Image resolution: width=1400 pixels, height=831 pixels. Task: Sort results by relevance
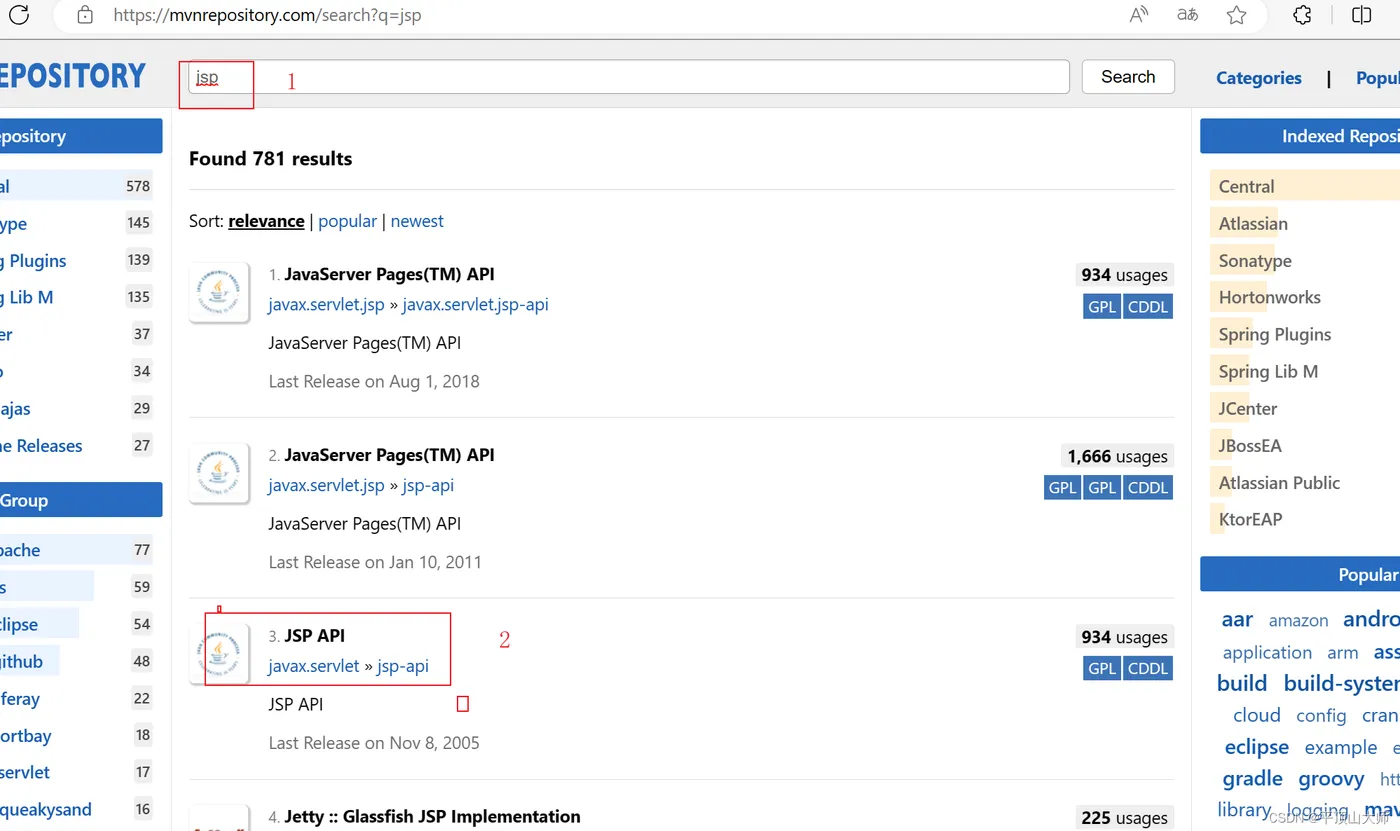pos(266,221)
